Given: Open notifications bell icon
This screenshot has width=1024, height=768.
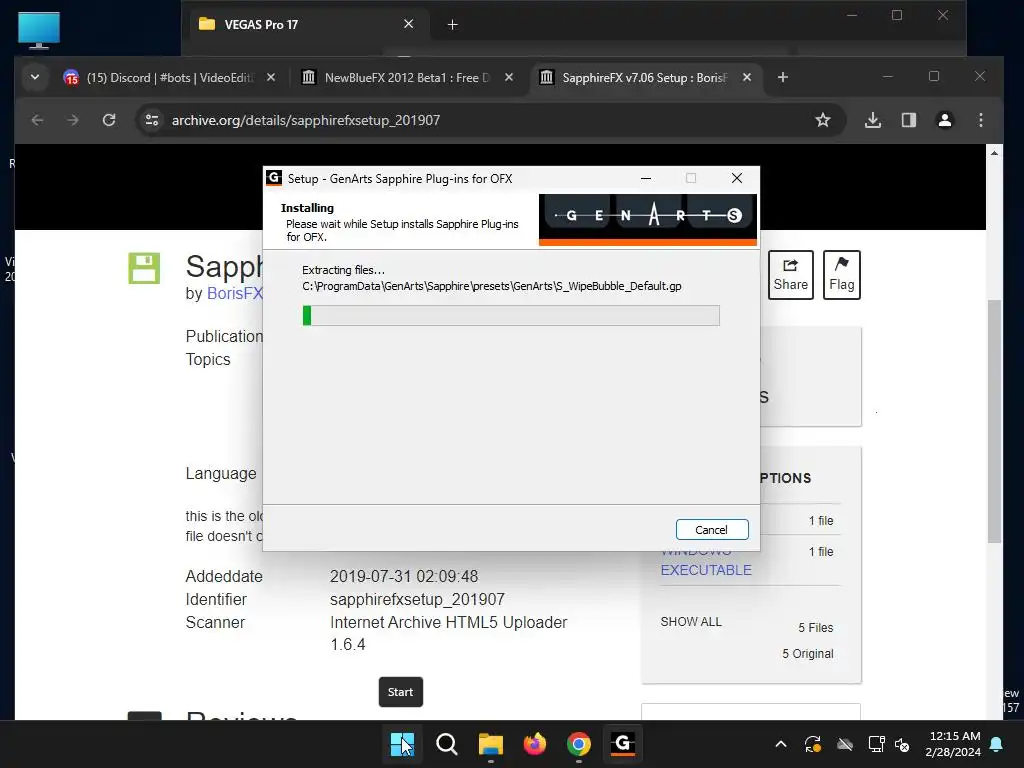Looking at the screenshot, I should pos(997,744).
